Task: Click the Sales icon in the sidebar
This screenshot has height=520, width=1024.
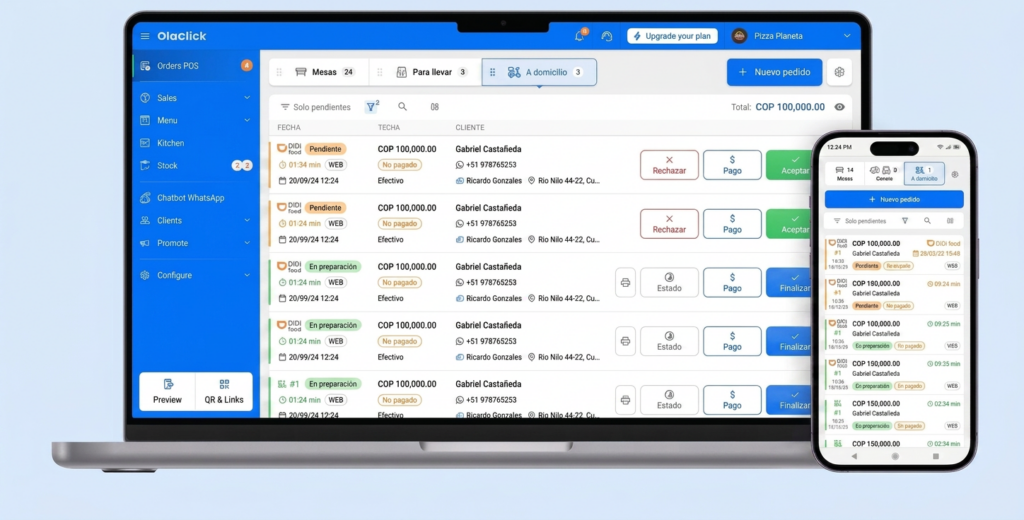Action: (x=145, y=98)
